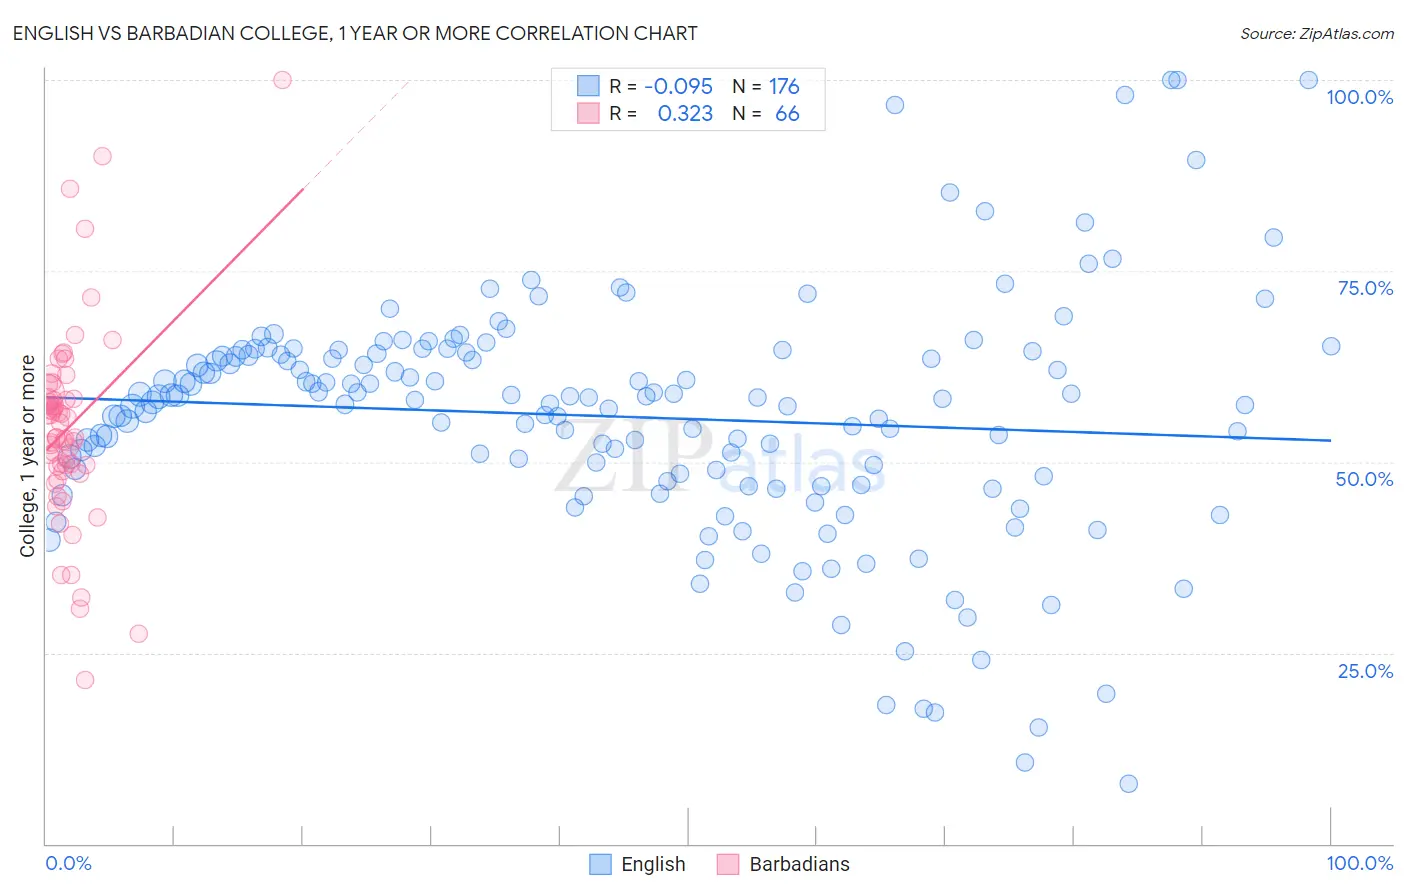Screen dimensions: 1406x892
Task: Click the 100.0% x-axis label at bottom right
Action: (1359, 863)
